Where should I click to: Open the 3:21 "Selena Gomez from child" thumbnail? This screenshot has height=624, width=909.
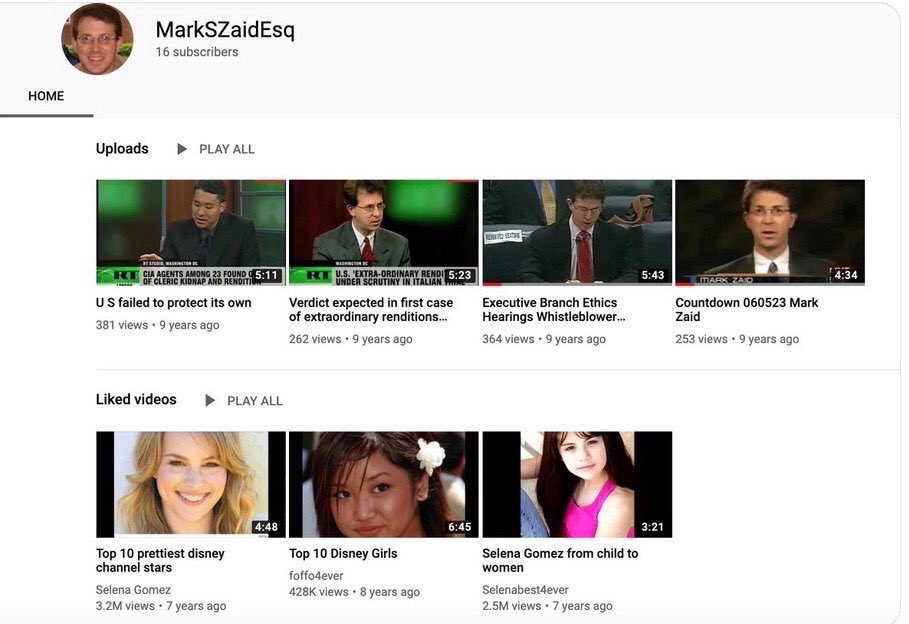click(576, 484)
